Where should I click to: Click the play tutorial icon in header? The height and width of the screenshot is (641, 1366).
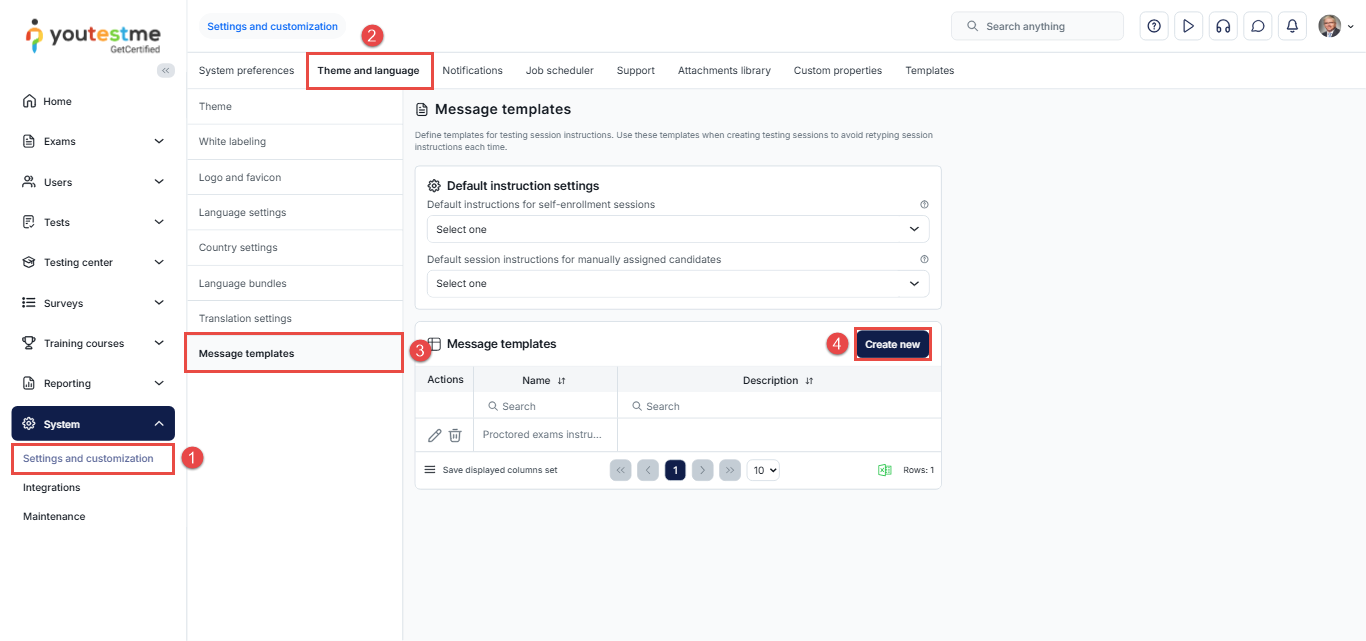pos(1188,26)
